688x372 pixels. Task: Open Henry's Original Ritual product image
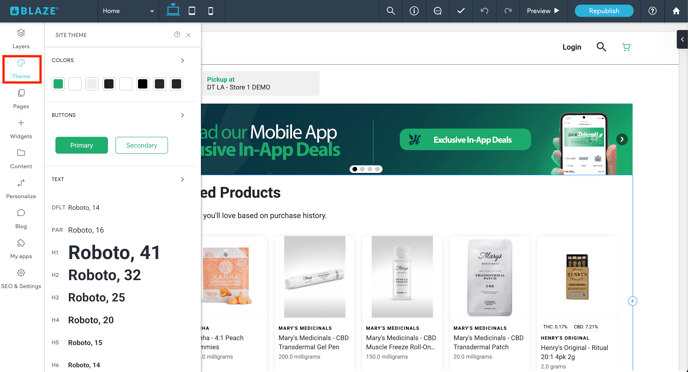coord(577,277)
